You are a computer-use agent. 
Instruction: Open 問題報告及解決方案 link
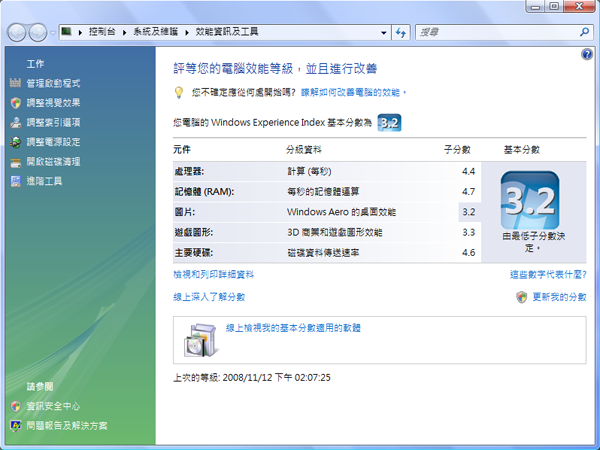[67, 426]
